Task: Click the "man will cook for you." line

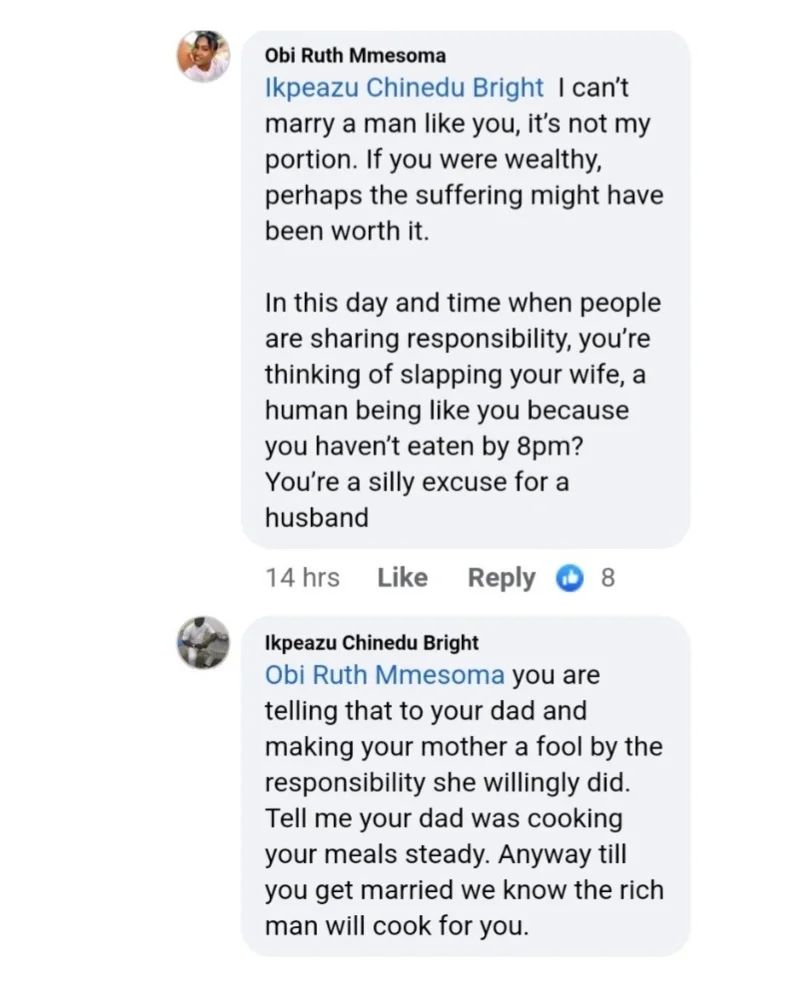Action: click(396, 927)
